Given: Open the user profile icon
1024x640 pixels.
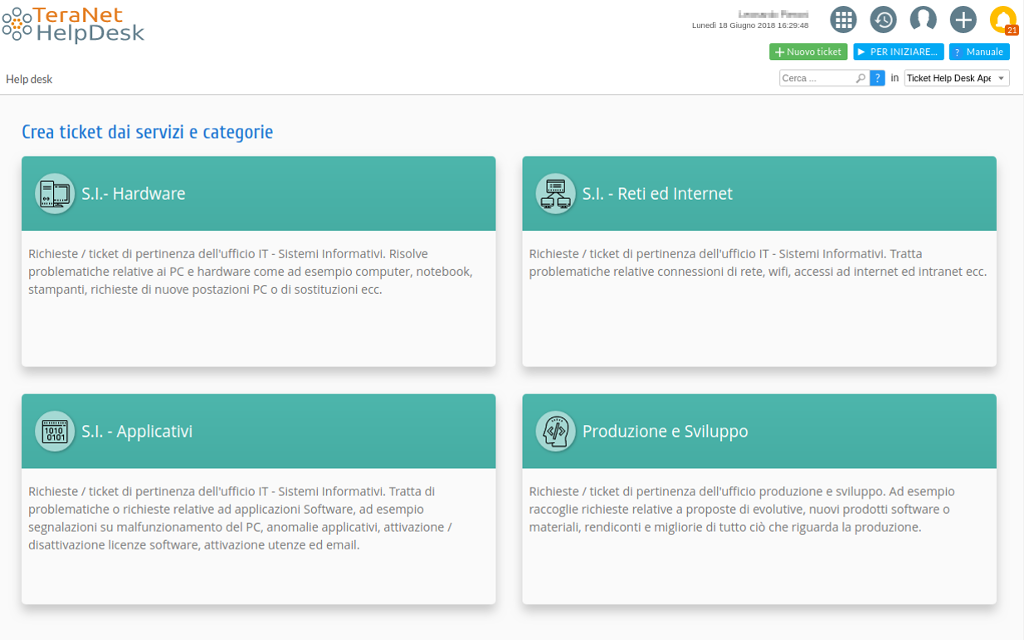Looking at the screenshot, I should 923,19.
